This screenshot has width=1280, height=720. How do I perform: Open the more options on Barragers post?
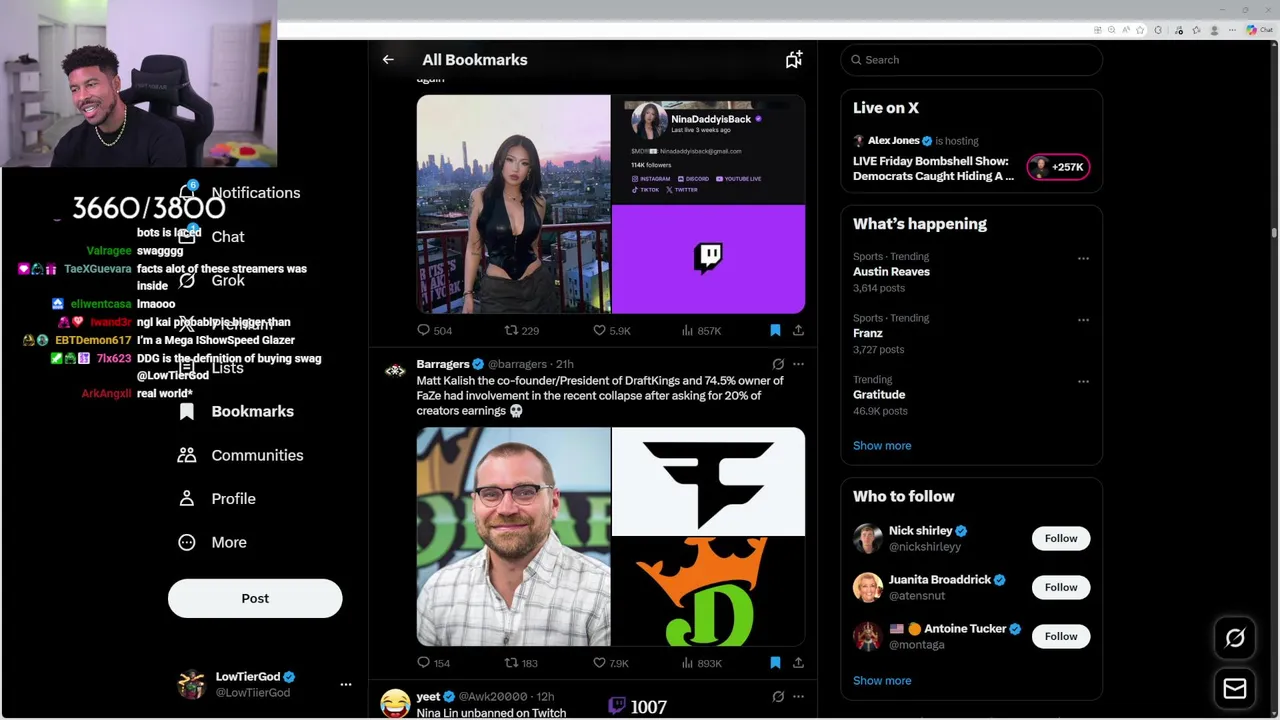[798, 364]
